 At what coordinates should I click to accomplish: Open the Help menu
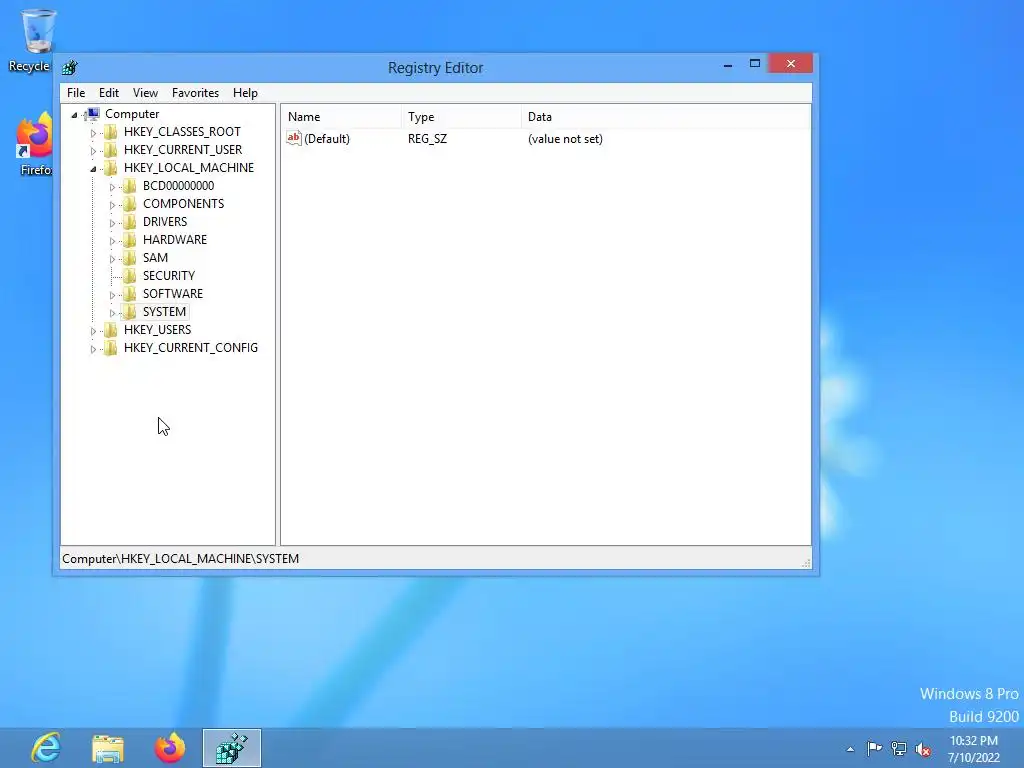click(x=245, y=93)
